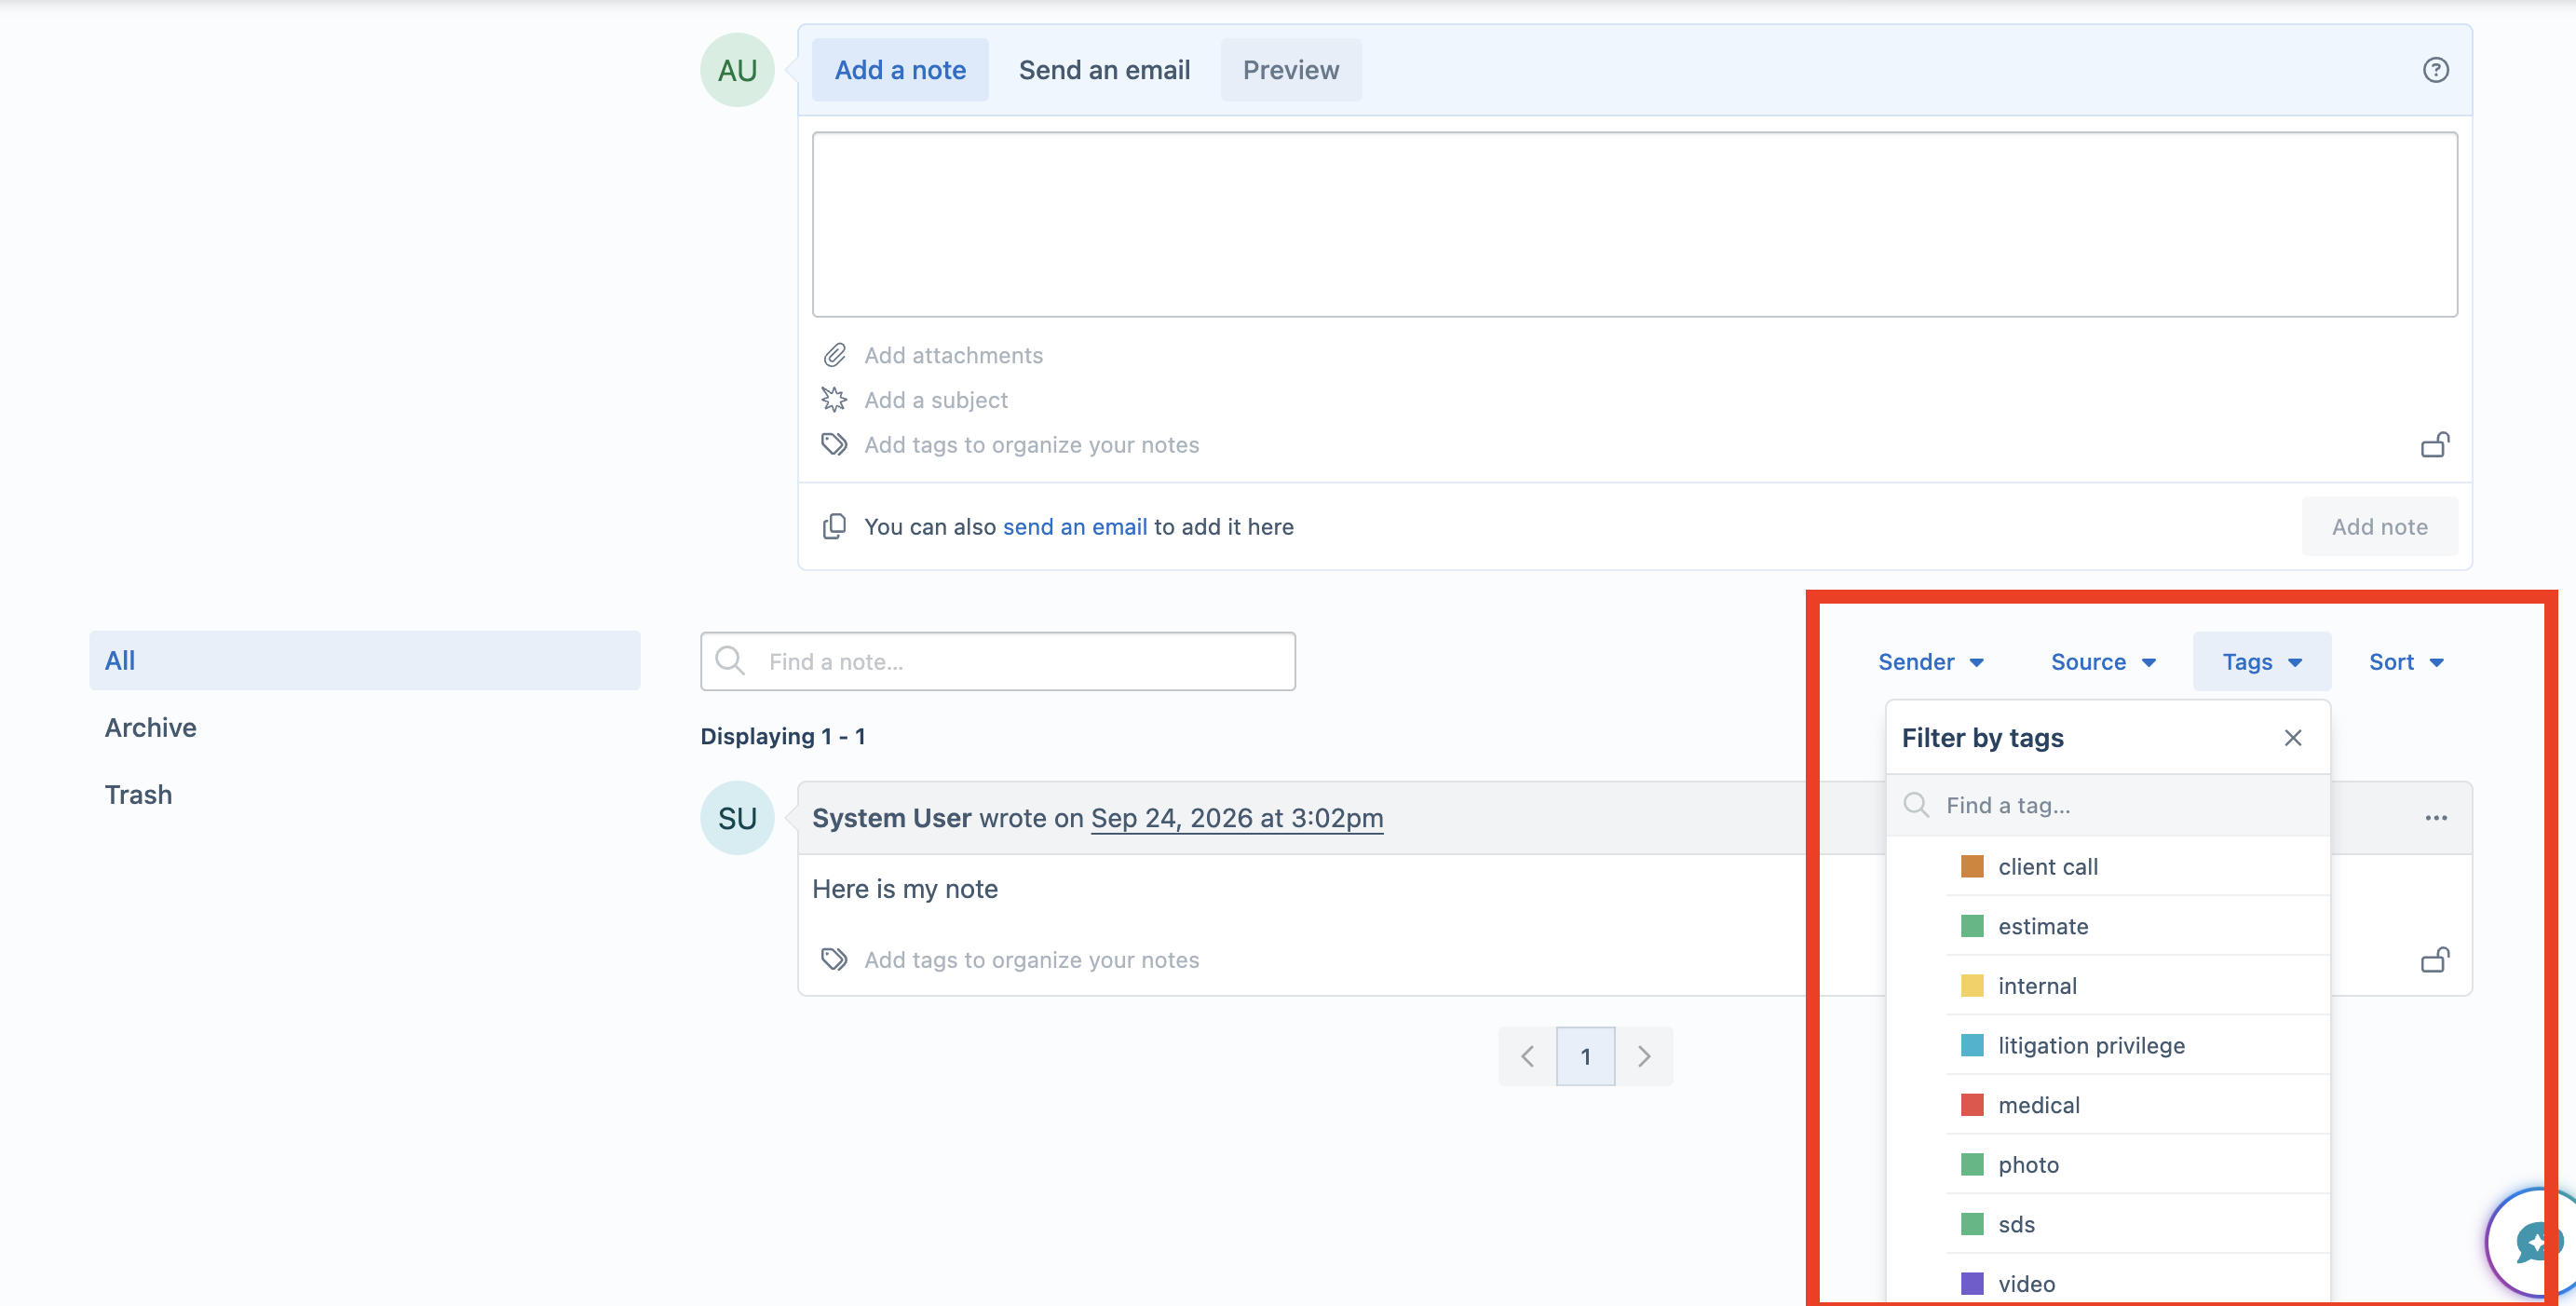
Task: Expand the Source filter dropdown
Action: click(2103, 662)
